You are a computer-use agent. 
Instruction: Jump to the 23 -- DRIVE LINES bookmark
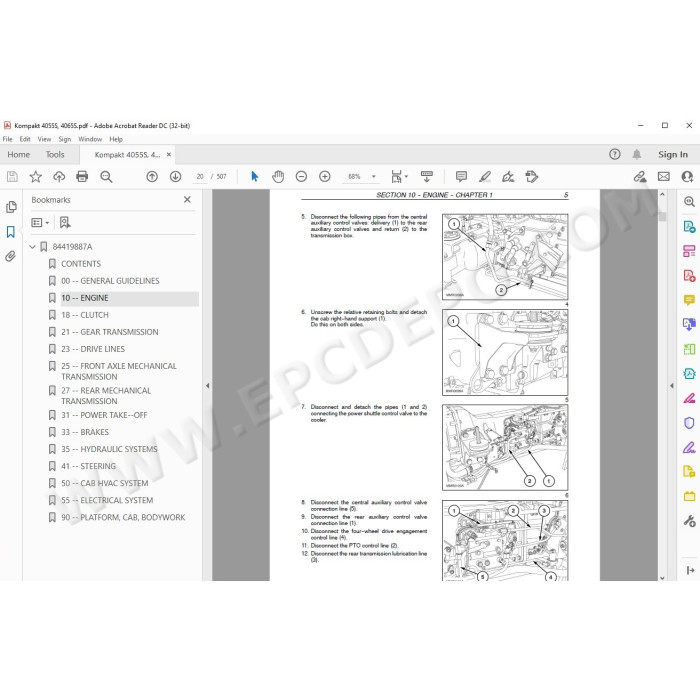click(x=93, y=349)
